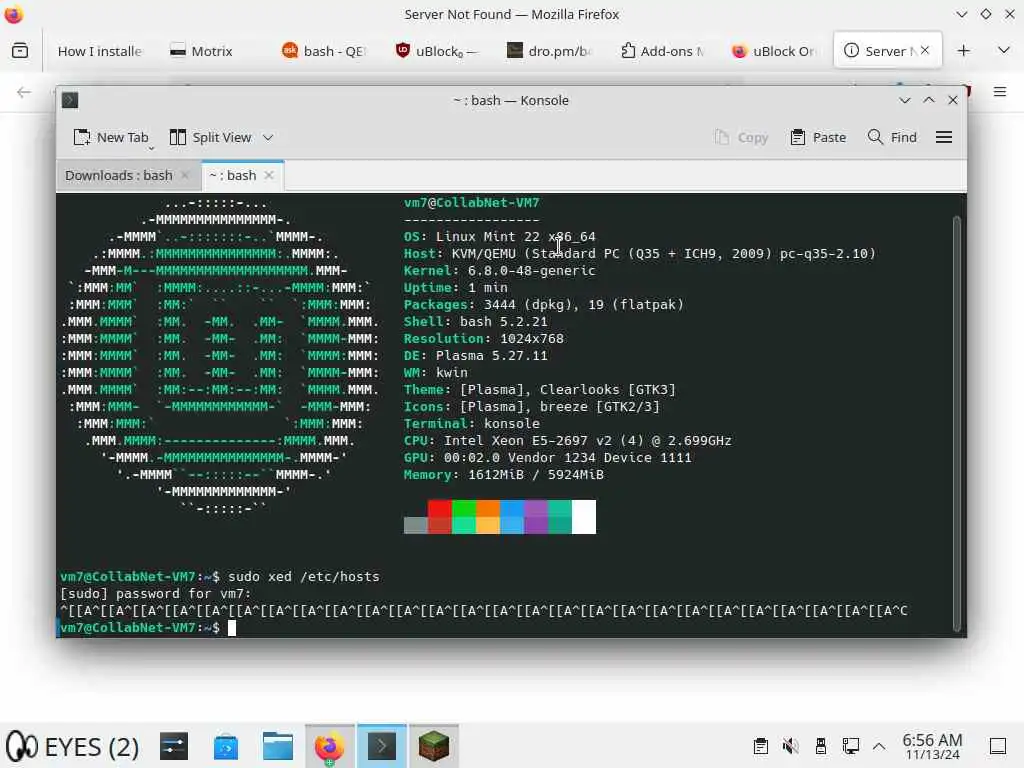
Task: Open a new Konsole tab
Action: pos(111,137)
